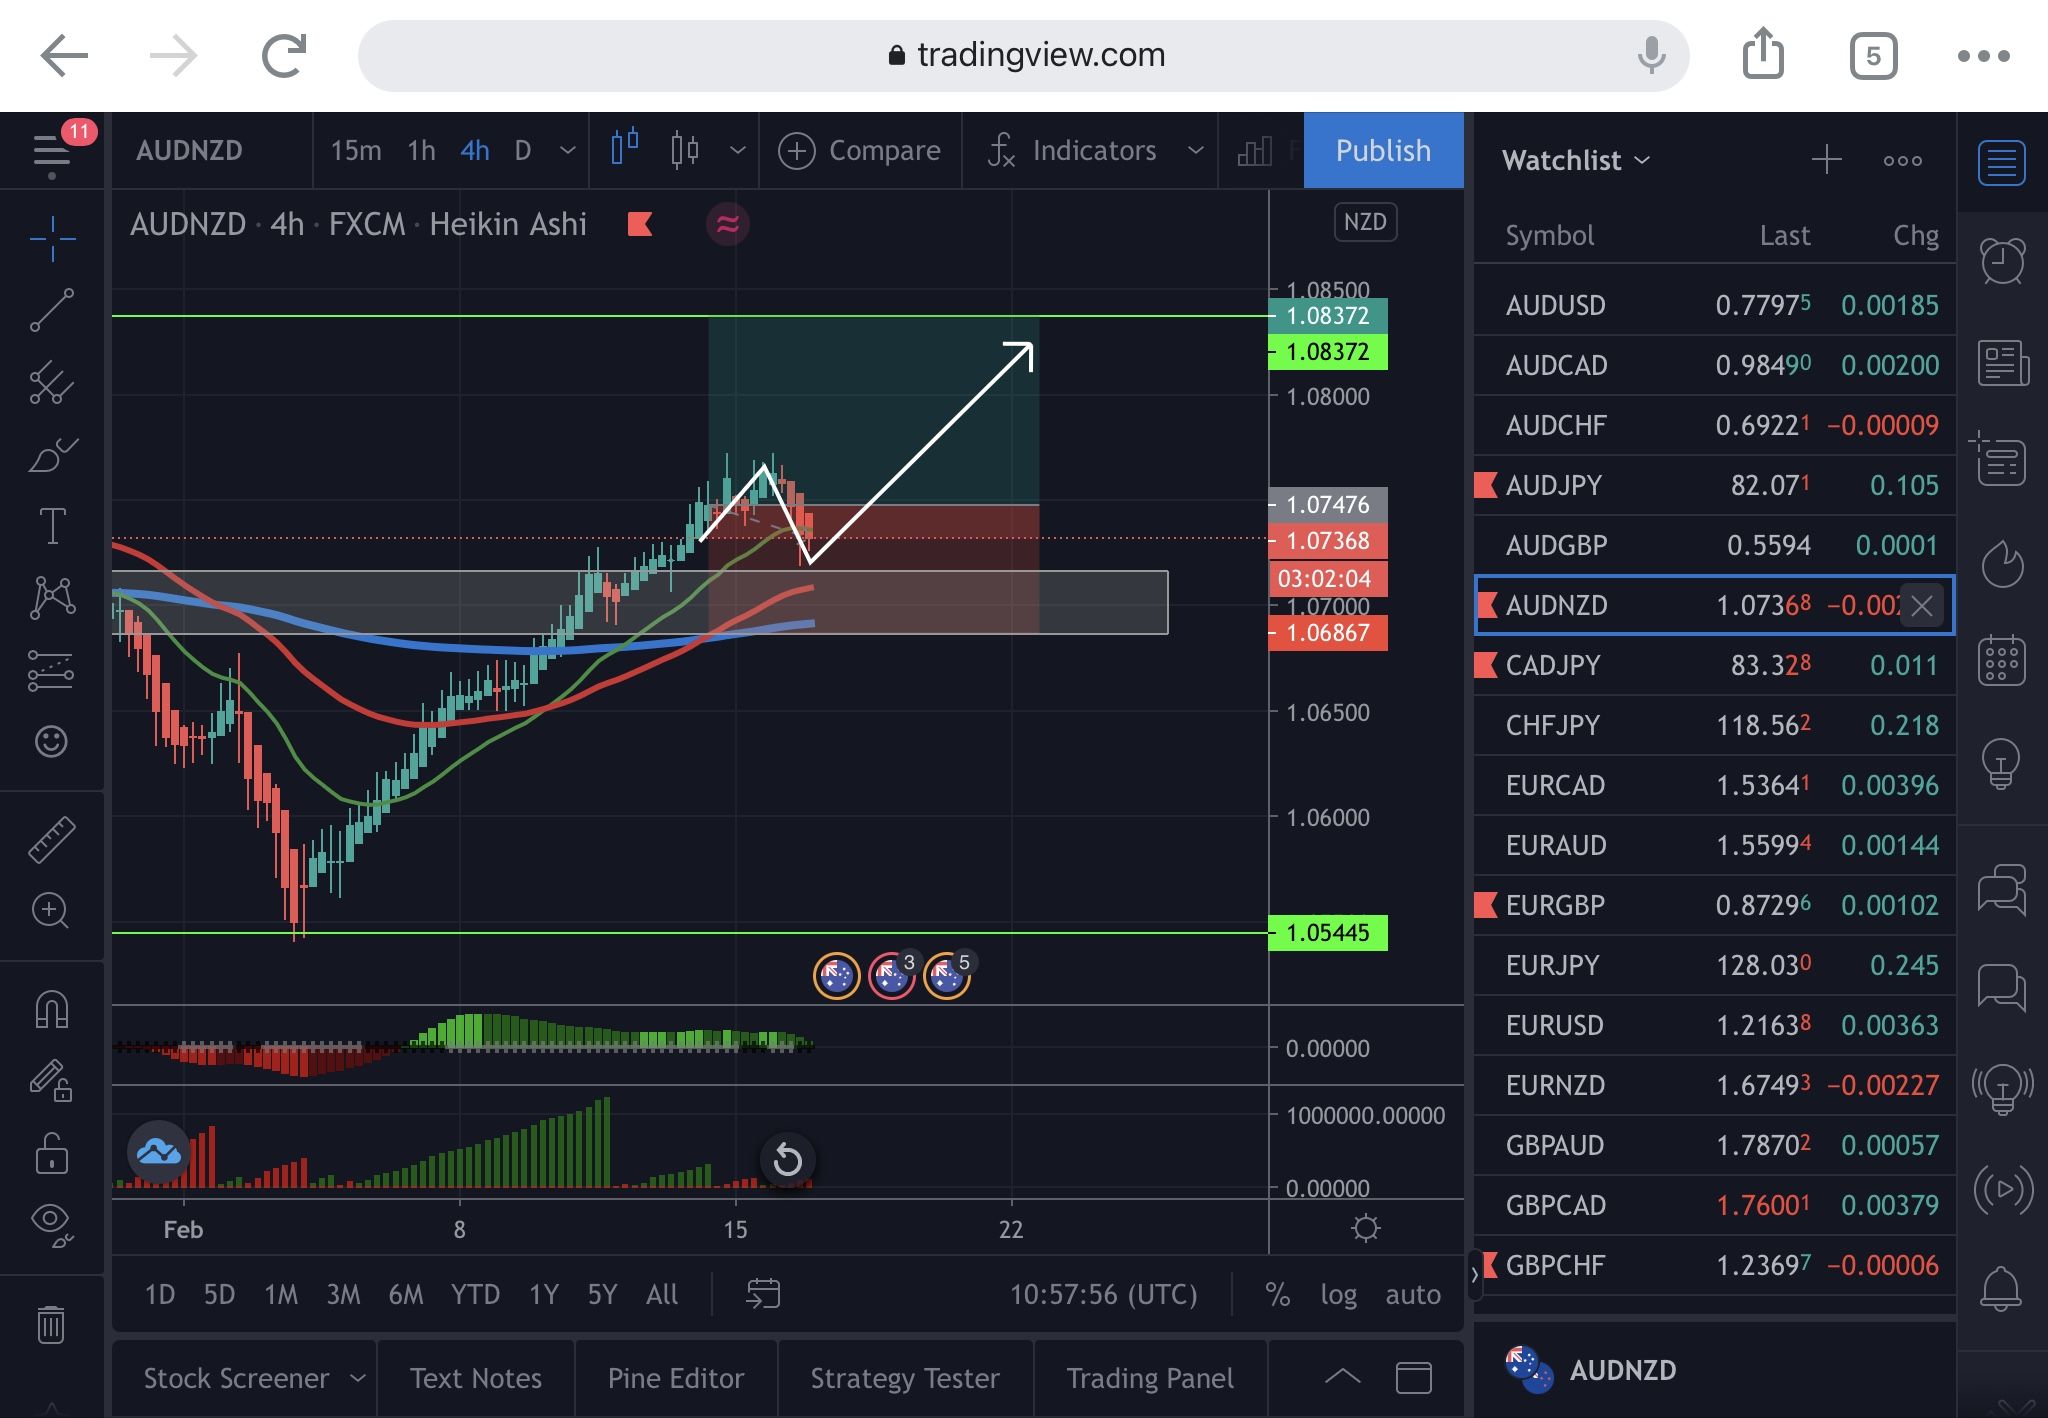
Task: Select the Text annotation tool
Action: (52, 526)
